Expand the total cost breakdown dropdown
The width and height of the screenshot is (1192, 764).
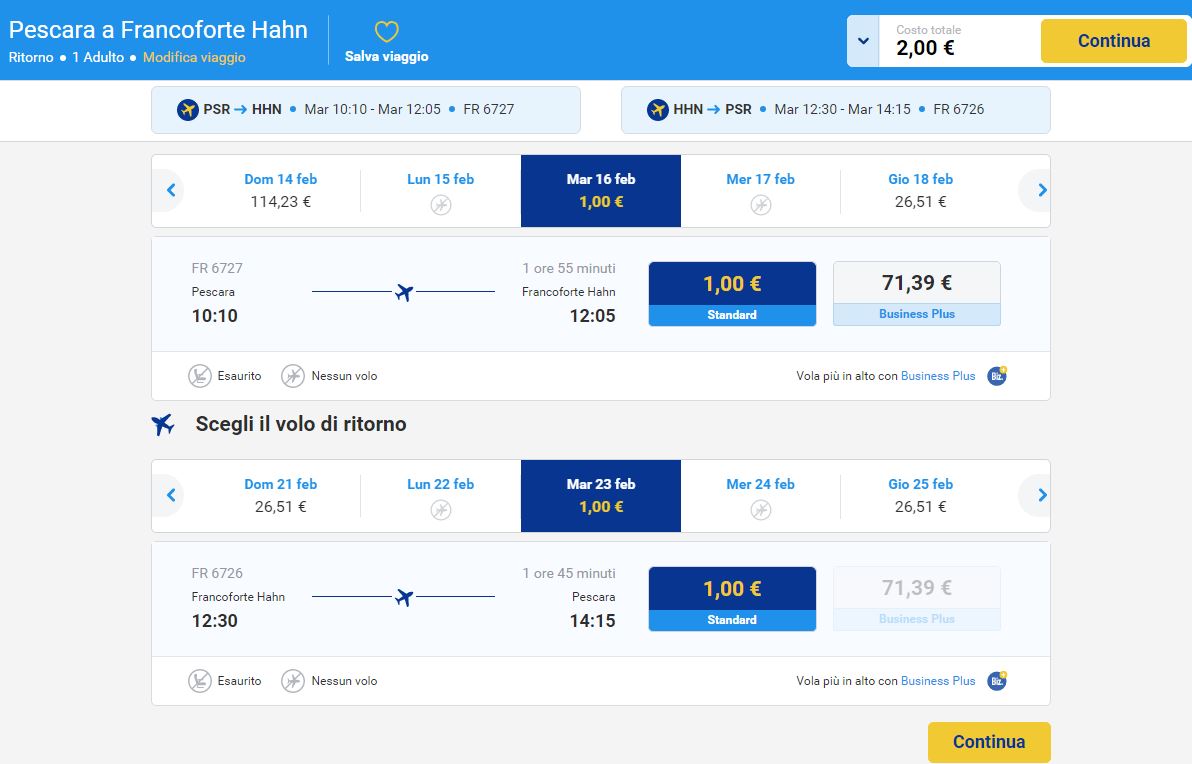(863, 42)
